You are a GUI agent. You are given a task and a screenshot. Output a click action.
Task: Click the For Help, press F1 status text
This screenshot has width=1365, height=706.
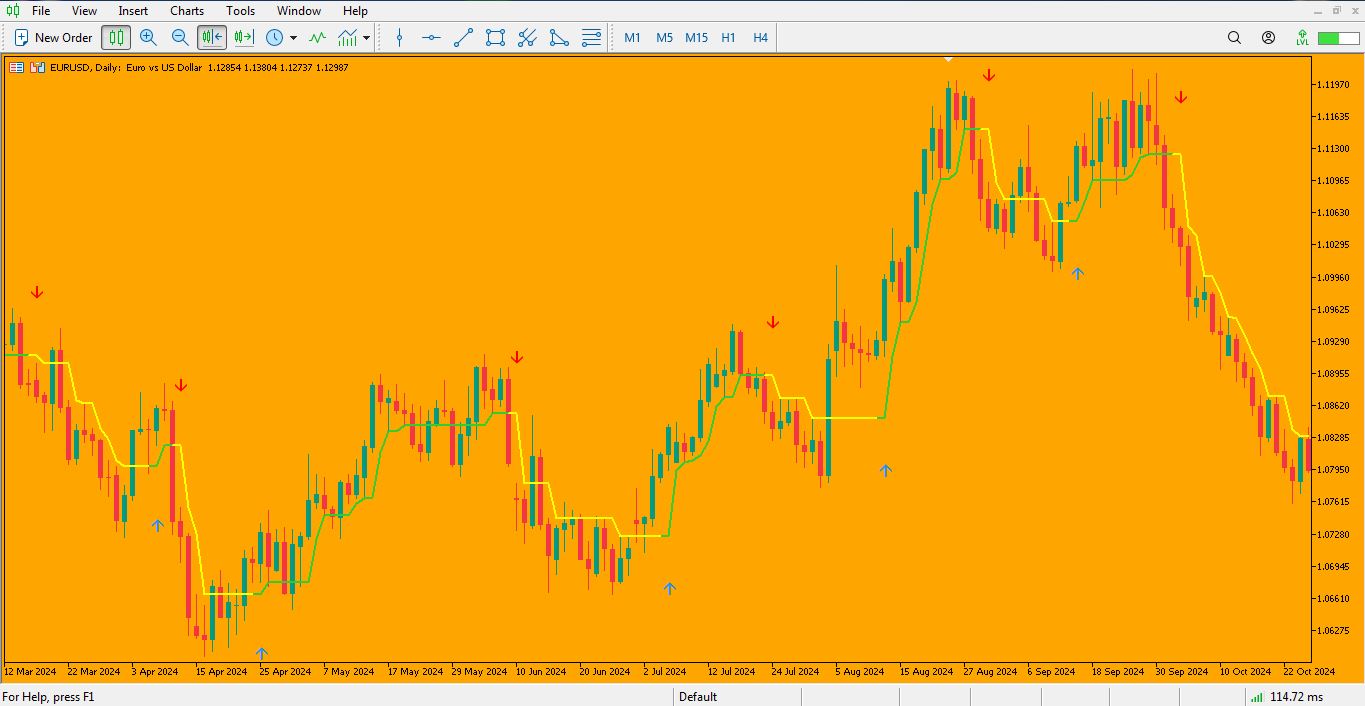coord(48,697)
